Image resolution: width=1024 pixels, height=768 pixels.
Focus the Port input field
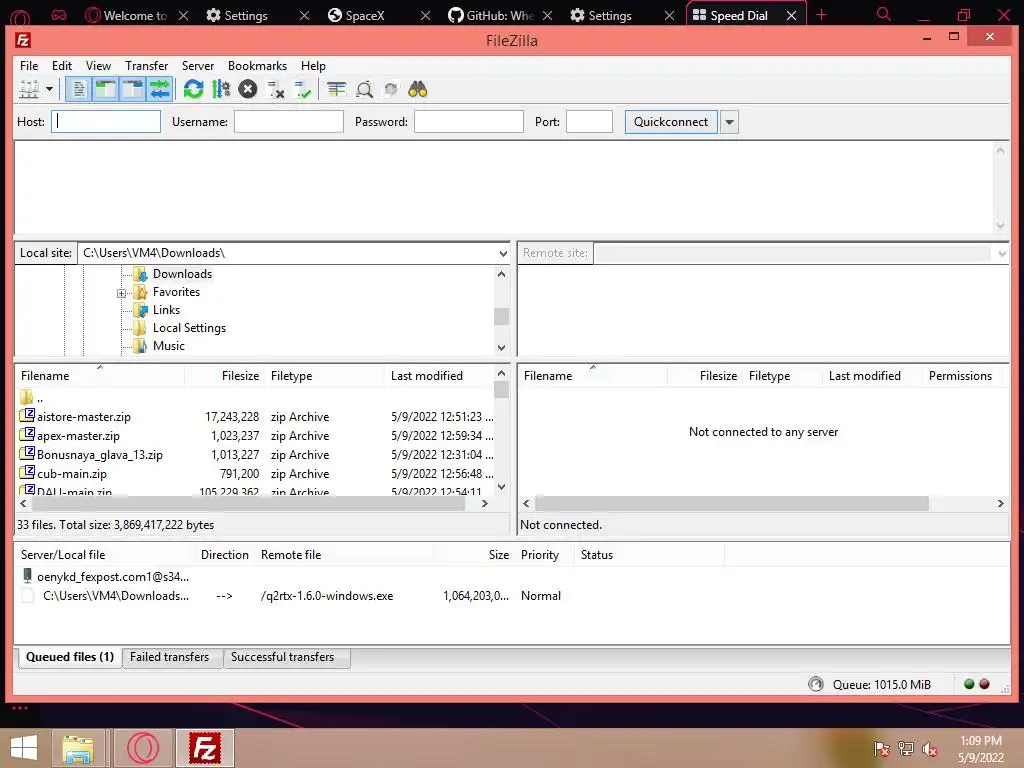(589, 121)
